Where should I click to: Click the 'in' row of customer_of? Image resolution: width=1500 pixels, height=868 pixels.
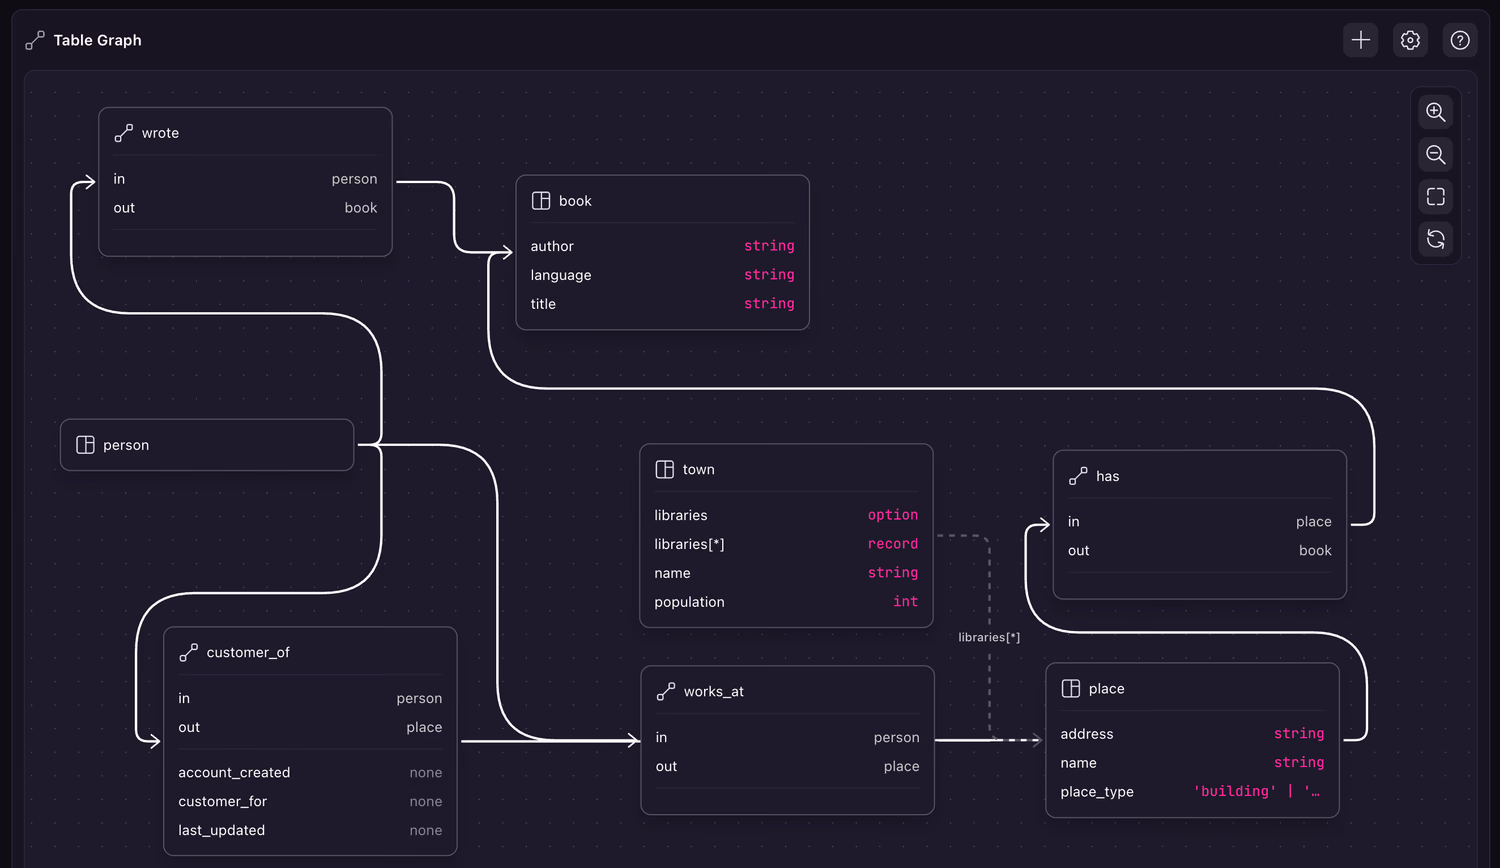[x=310, y=698]
